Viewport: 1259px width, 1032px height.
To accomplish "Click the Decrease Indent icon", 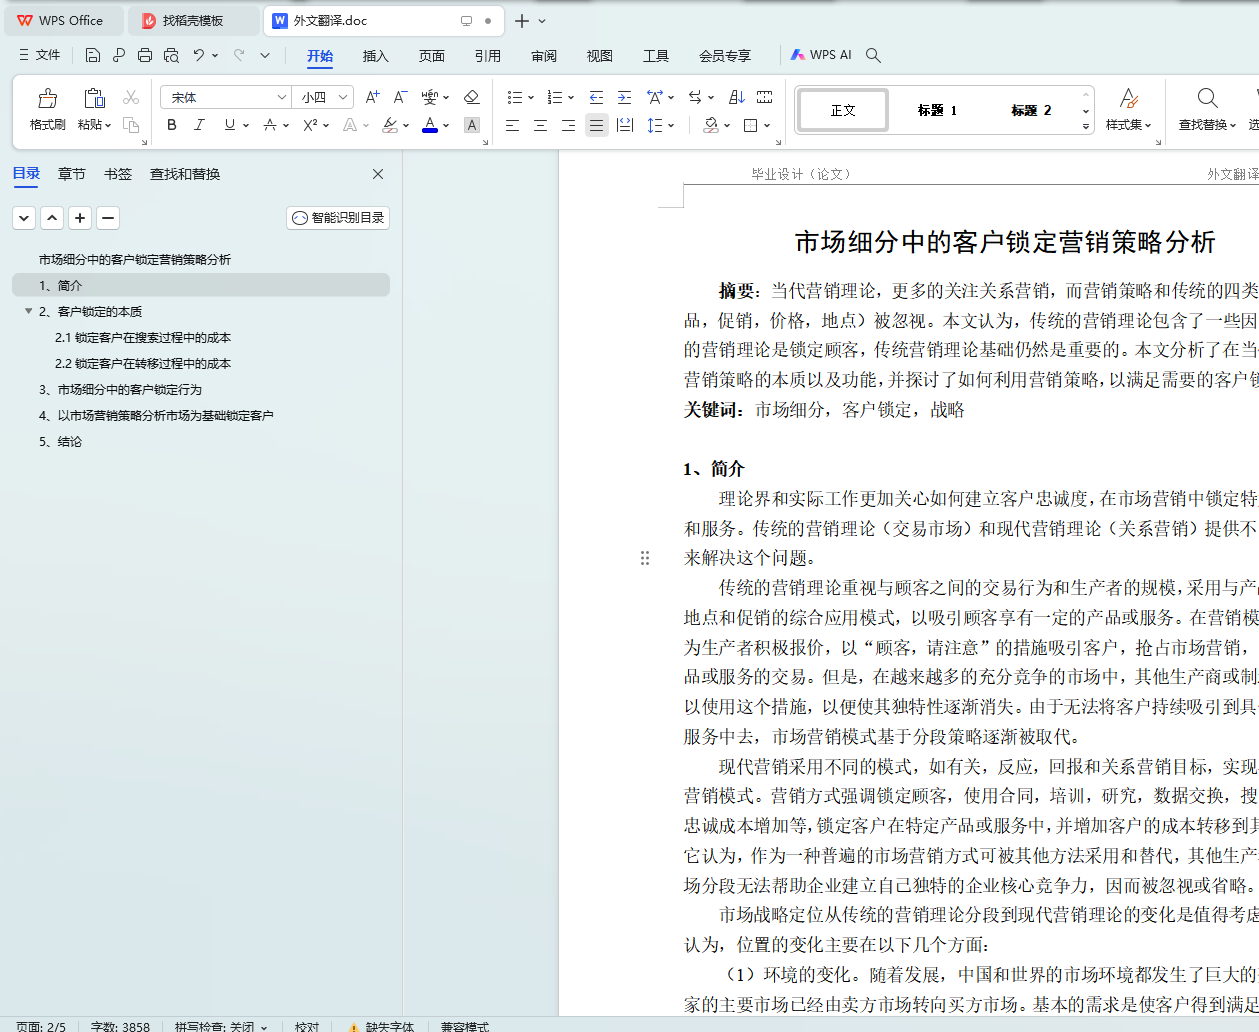I will (596, 97).
